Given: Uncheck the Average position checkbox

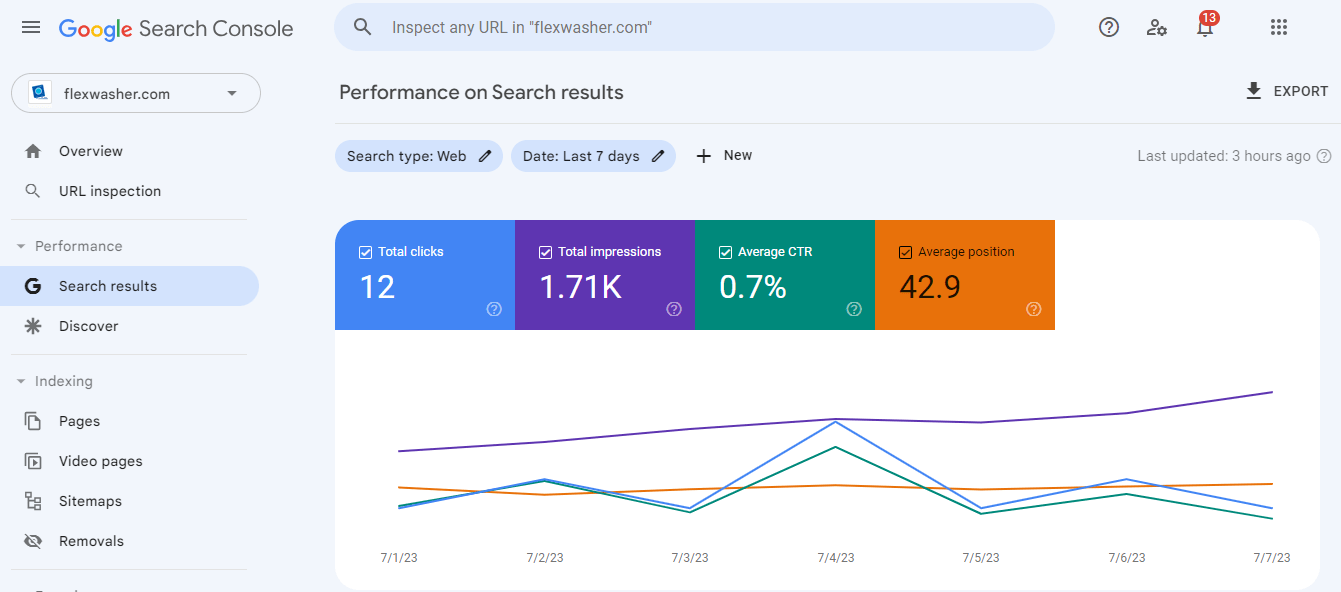Looking at the screenshot, I should [905, 252].
